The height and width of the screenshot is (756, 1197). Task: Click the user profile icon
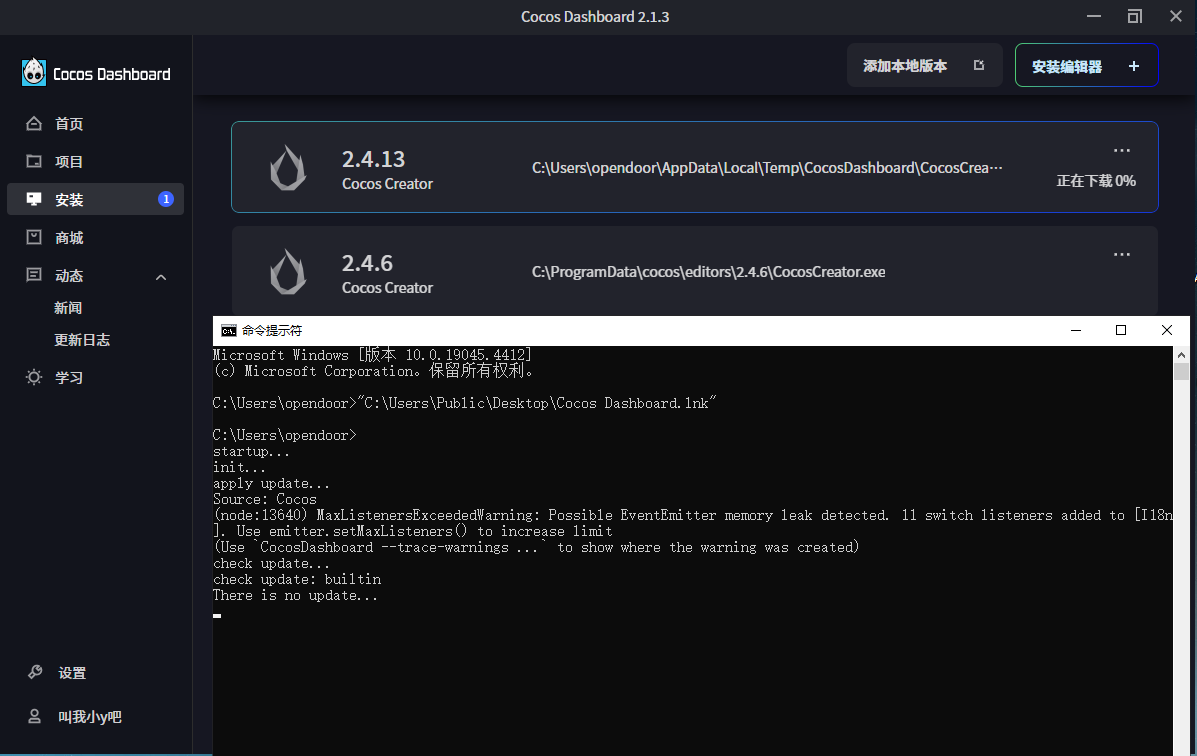34,716
